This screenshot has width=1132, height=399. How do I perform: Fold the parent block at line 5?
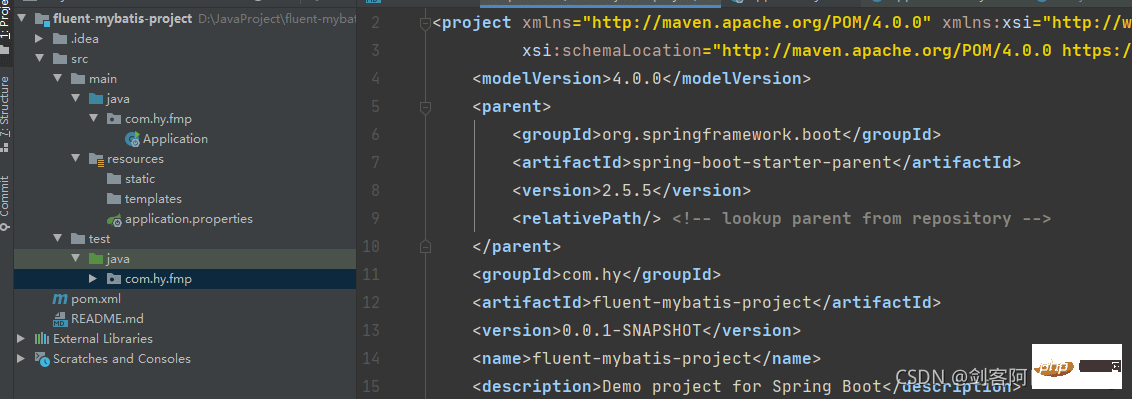tap(425, 108)
